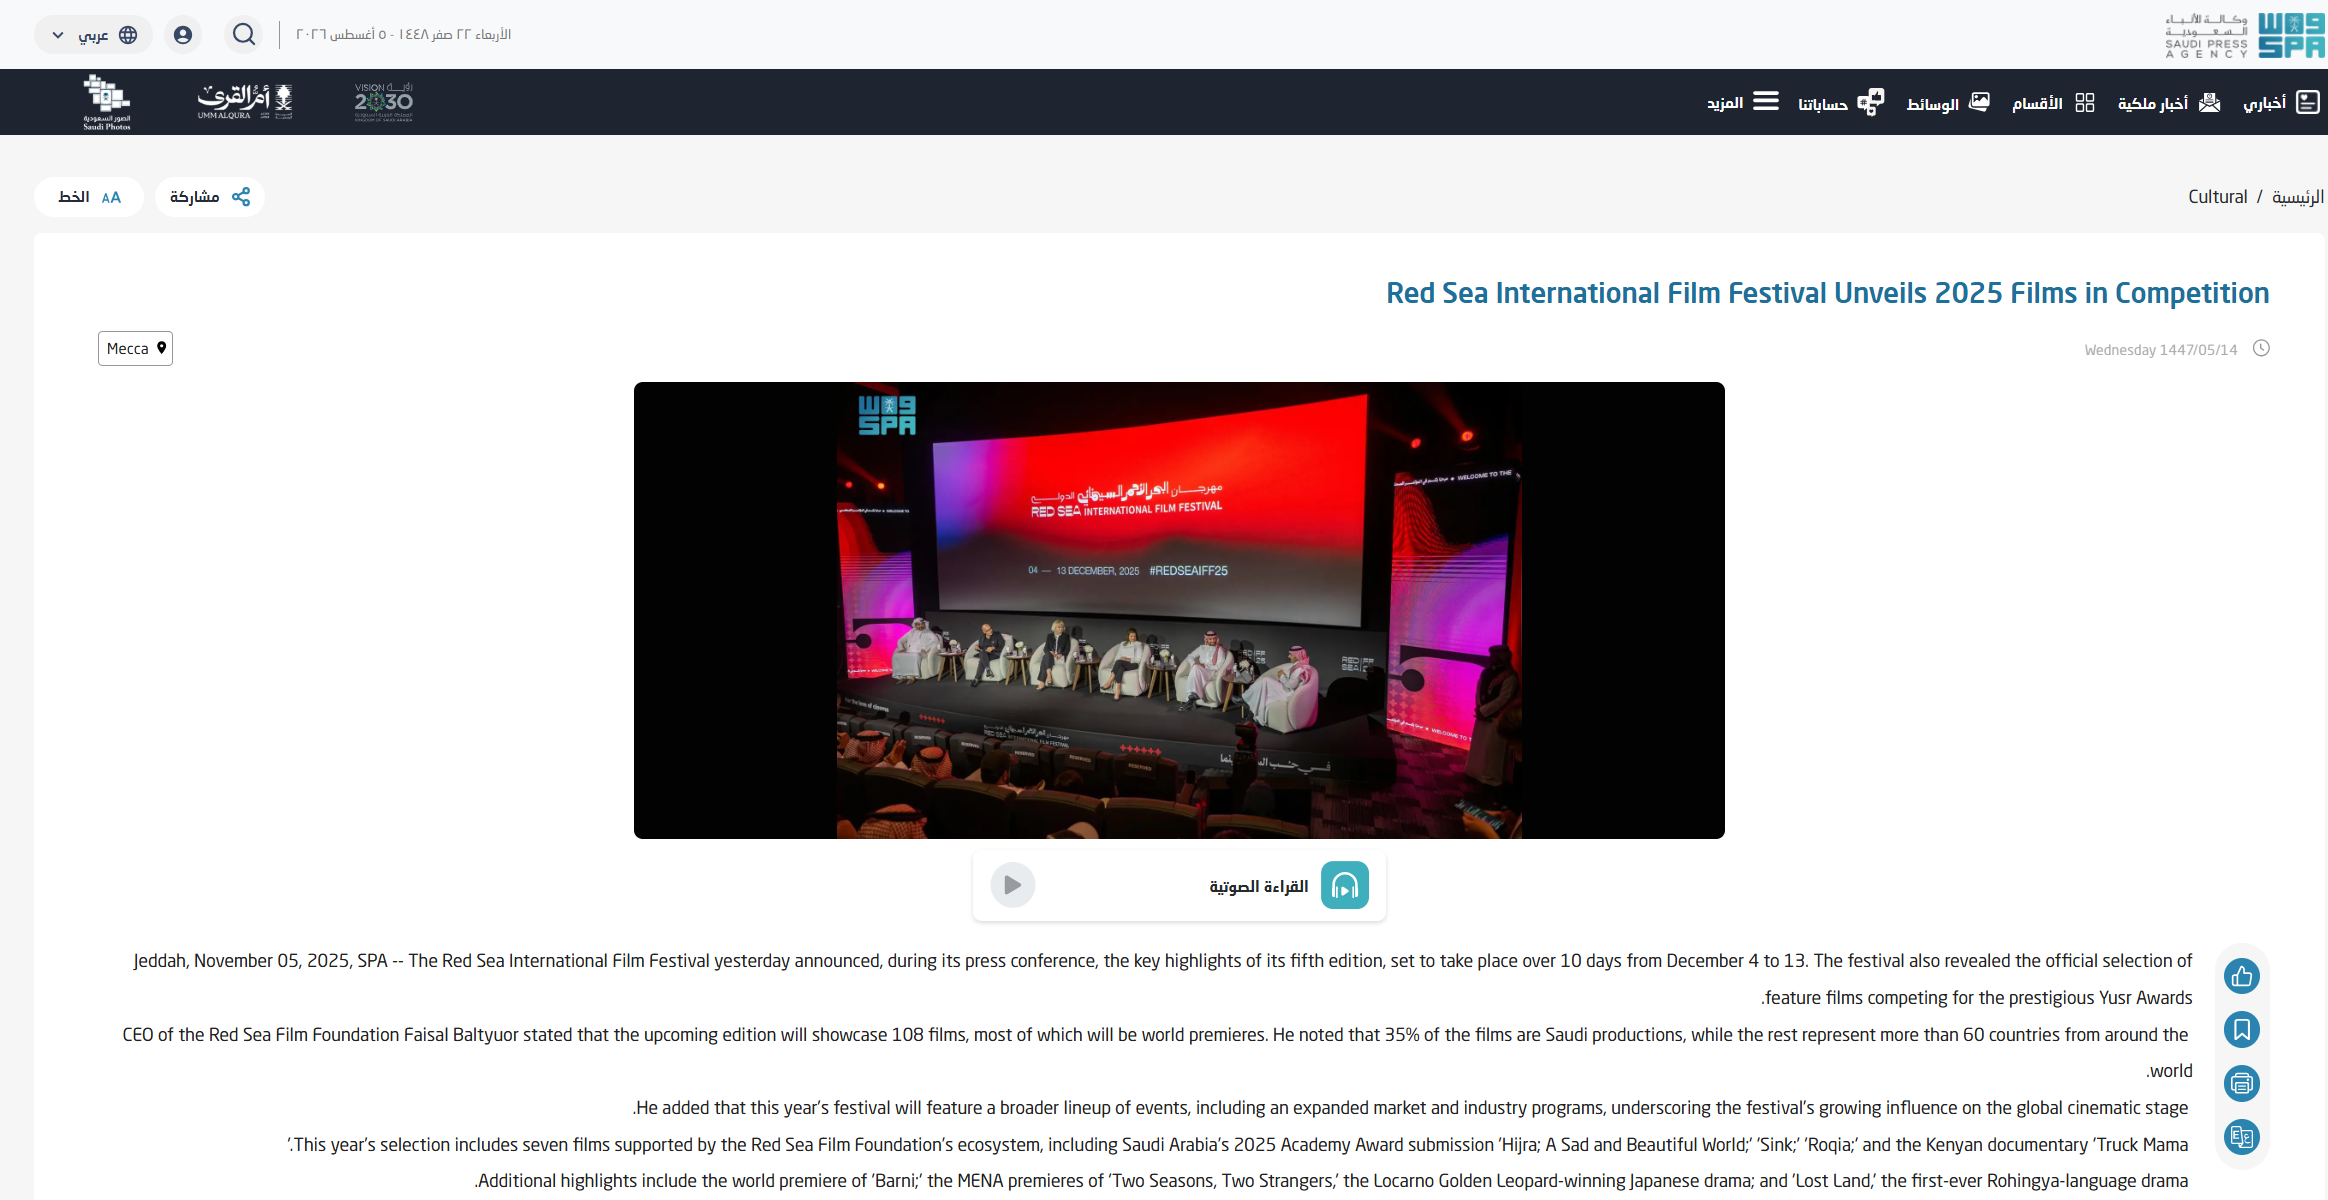
Task: Click the مشاركة share button
Action: (210, 197)
